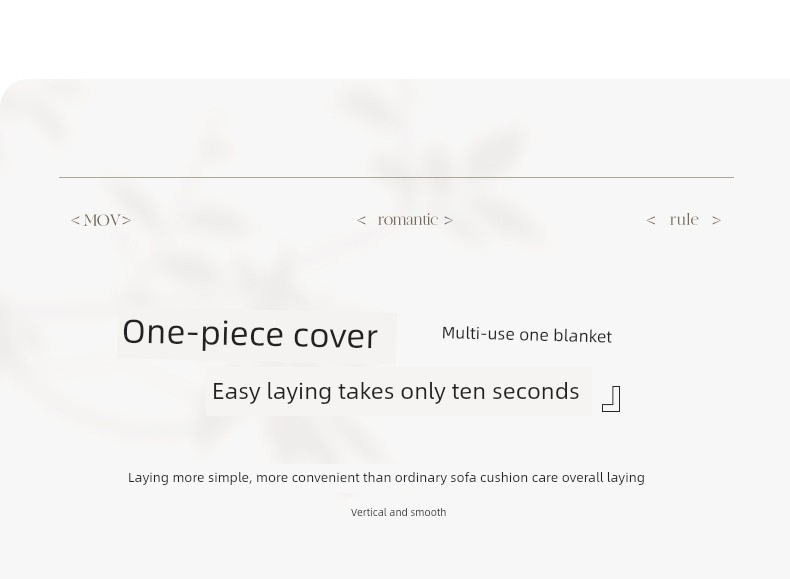Click left angle bracket before romantic
Screen dimensions: 790x579
[361, 220]
